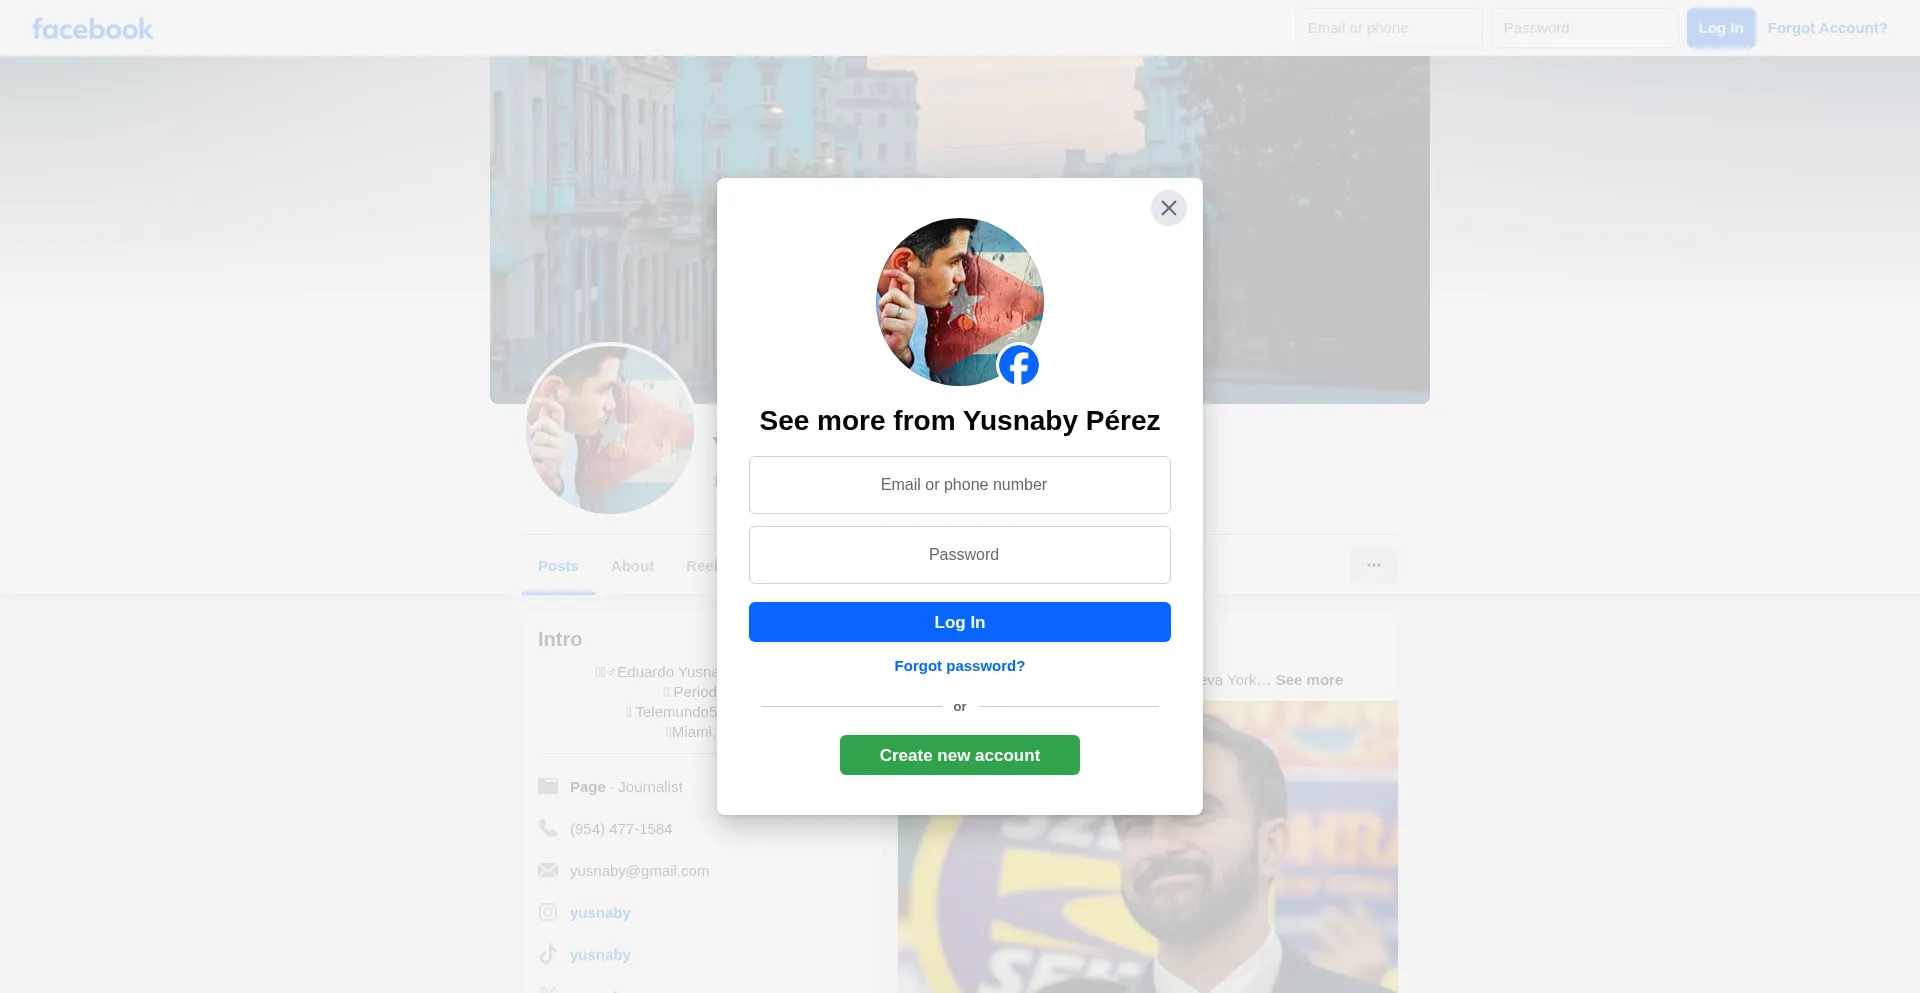
Task: Click the email envelope icon in Intro
Action: click(548, 870)
